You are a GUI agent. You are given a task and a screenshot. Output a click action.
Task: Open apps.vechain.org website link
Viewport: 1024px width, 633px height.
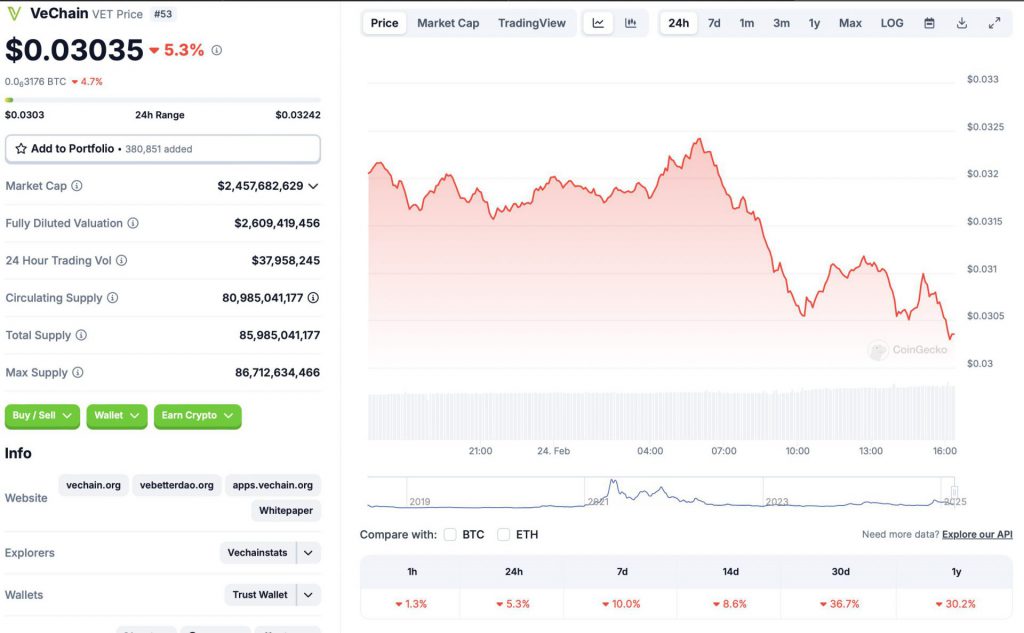point(272,485)
